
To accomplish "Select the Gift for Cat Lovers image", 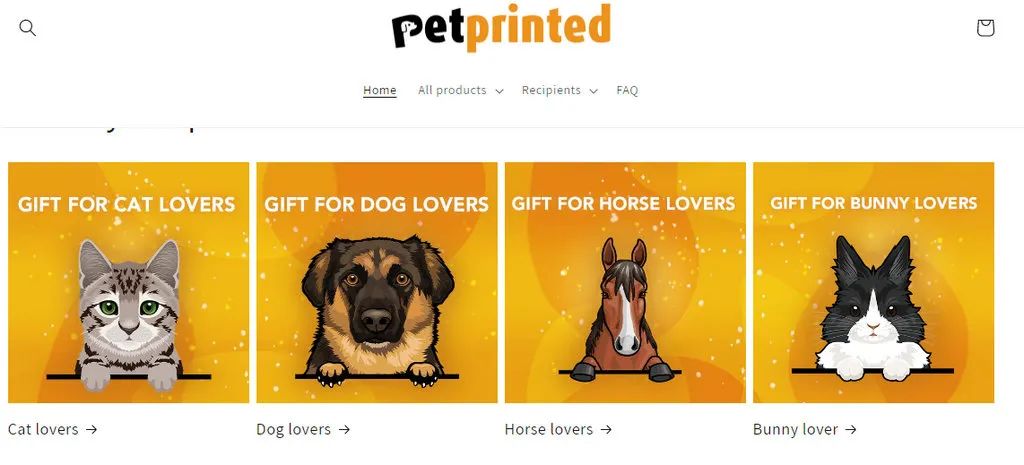I will pyautogui.click(x=128, y=282).
